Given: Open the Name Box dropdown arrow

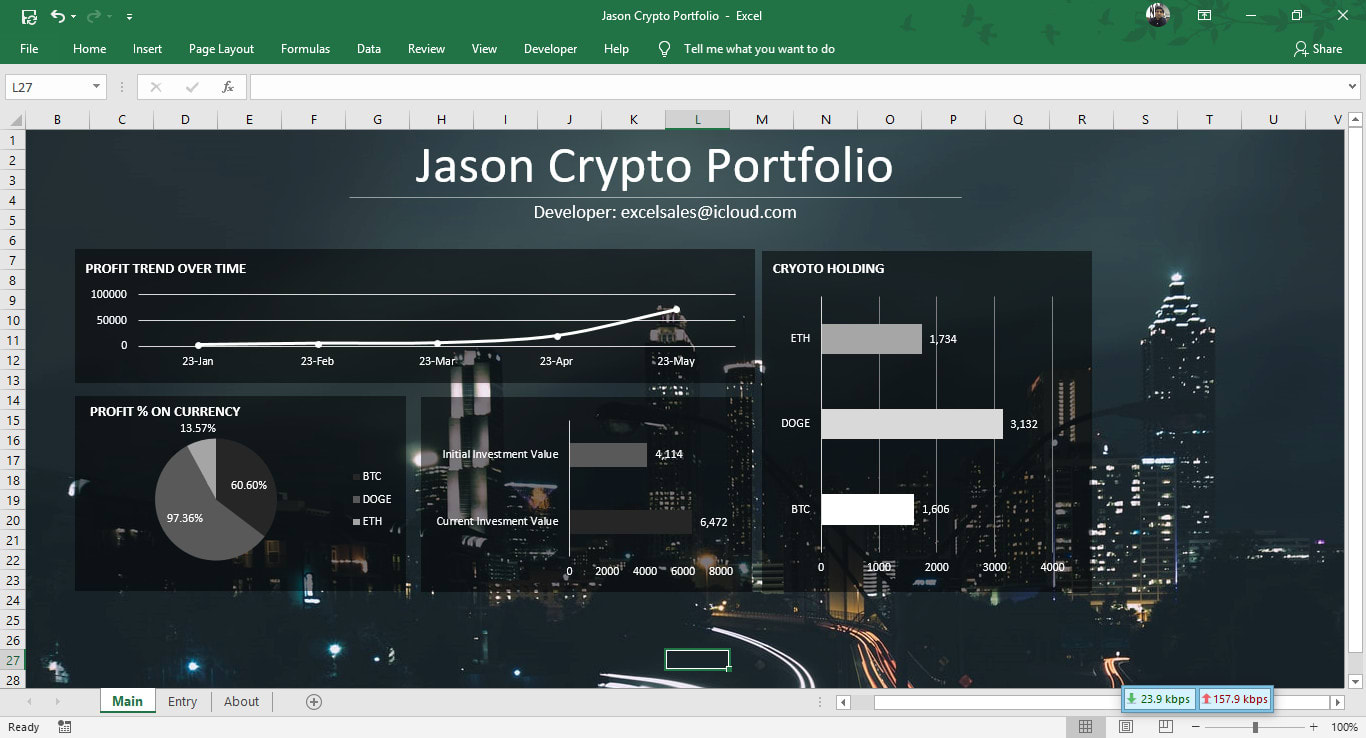Looking at the screenshot, I should coord(98,86).
